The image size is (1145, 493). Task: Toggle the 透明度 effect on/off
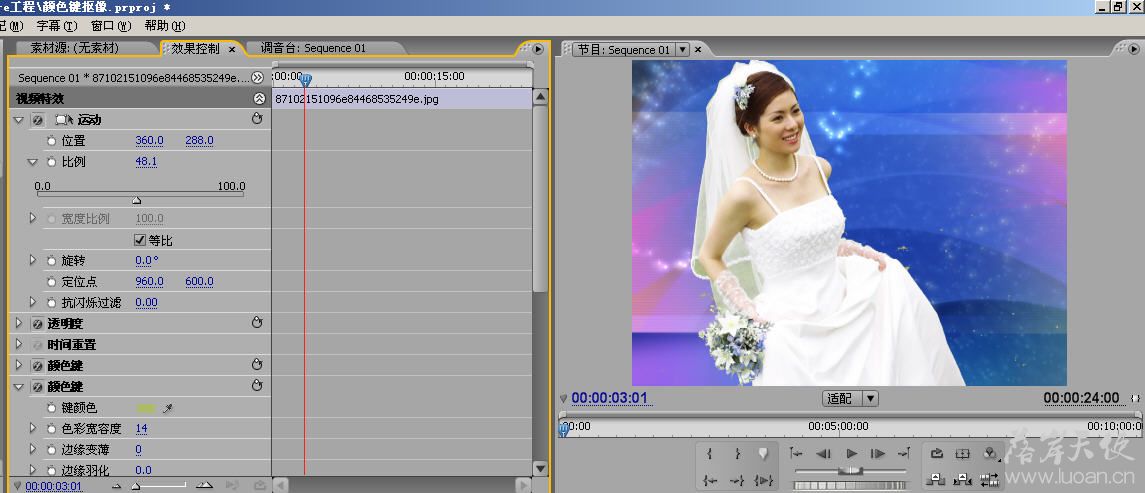(x=38, y=324)
